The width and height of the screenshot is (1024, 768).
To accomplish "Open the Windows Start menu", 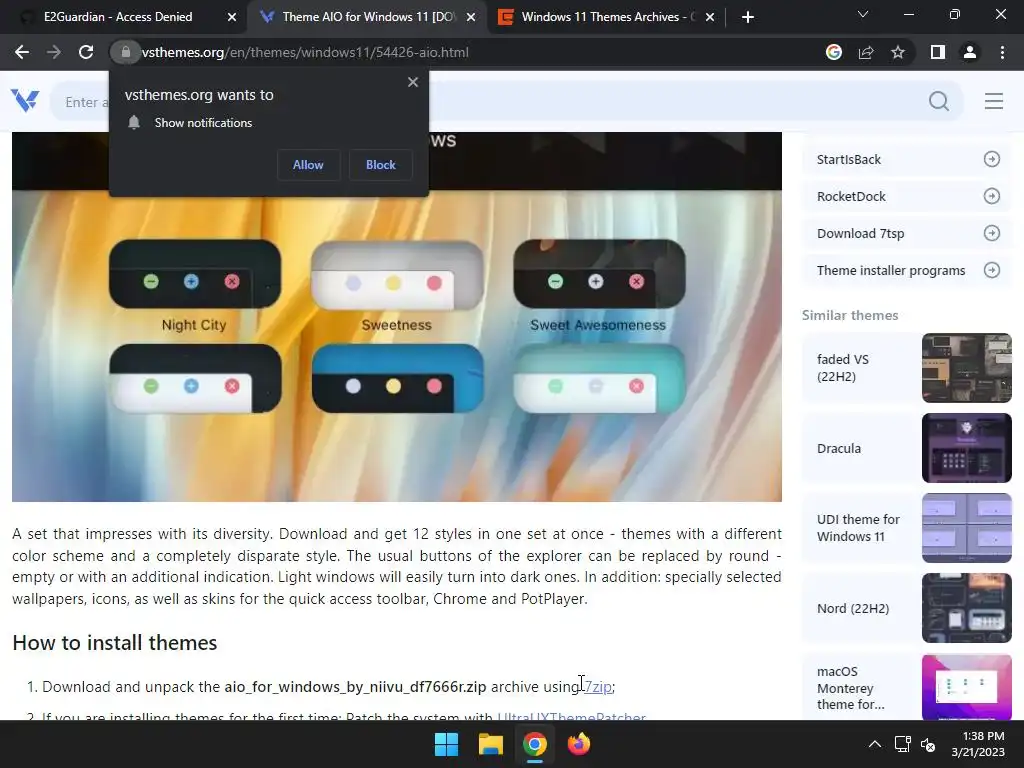I will coord(447,744).
